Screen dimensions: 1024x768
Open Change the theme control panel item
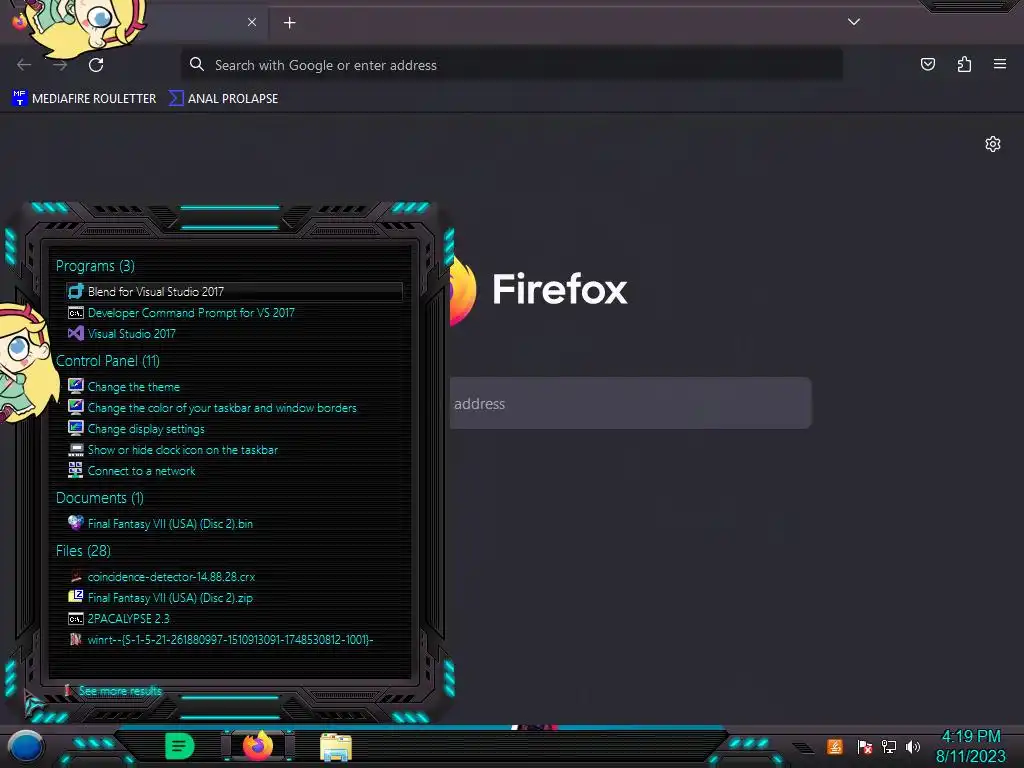click(133, 387)
